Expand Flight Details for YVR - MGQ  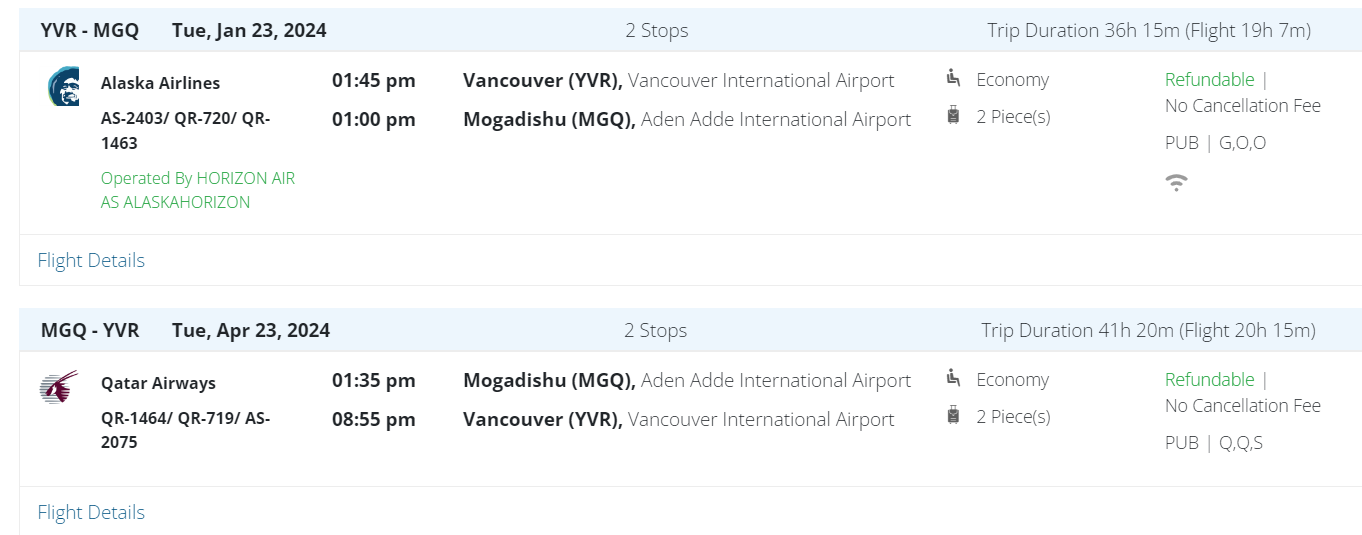pyautogui.click(x=91, y=260)
